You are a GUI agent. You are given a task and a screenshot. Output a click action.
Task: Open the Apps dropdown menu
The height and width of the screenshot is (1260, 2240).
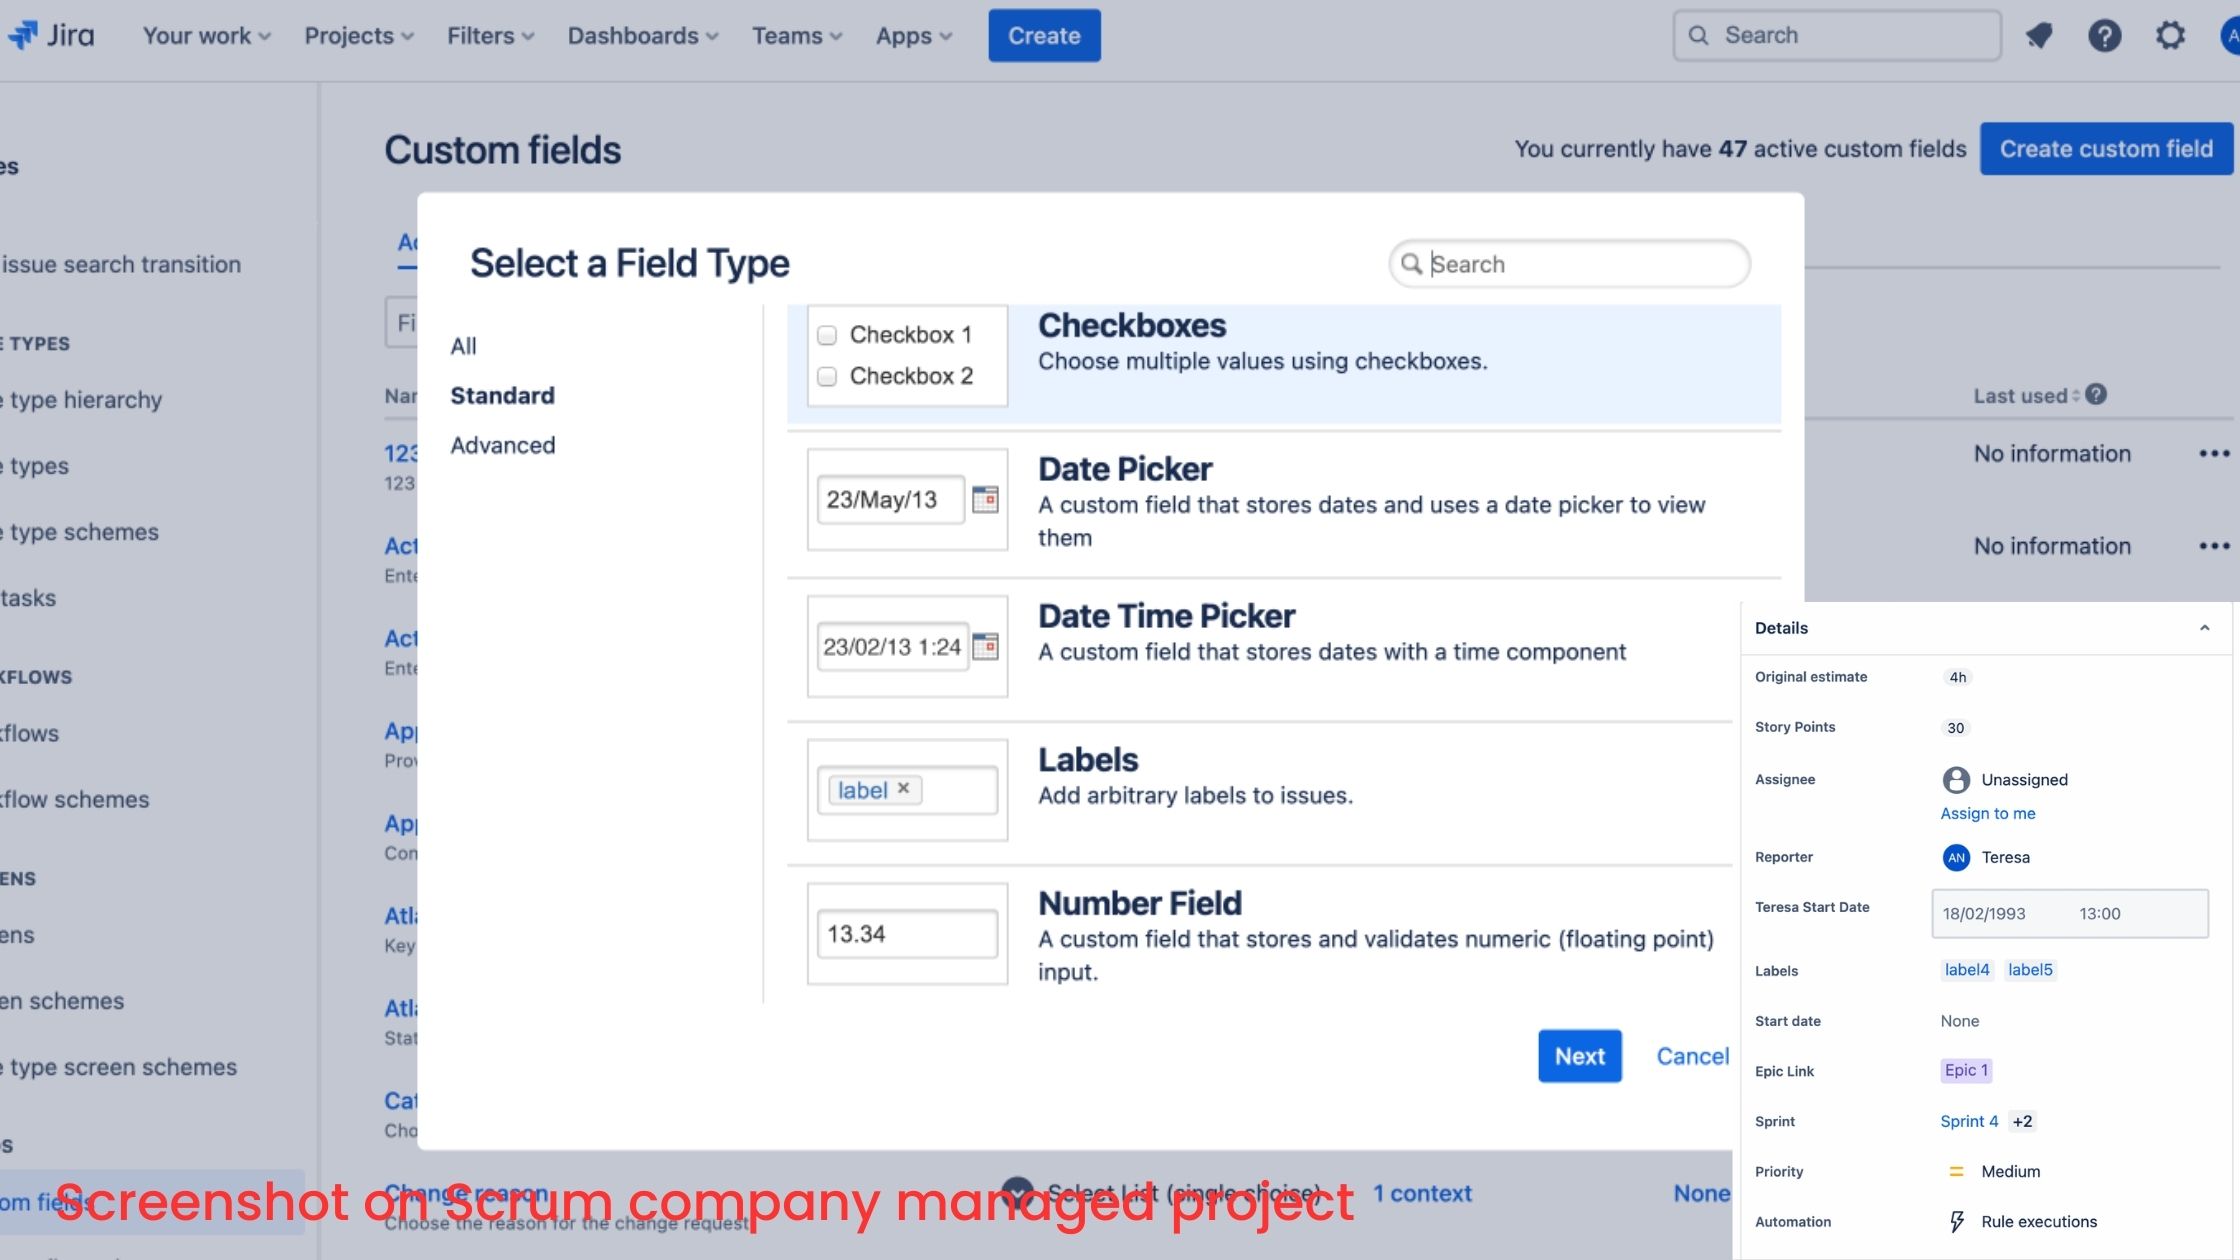tap(912, 35)
